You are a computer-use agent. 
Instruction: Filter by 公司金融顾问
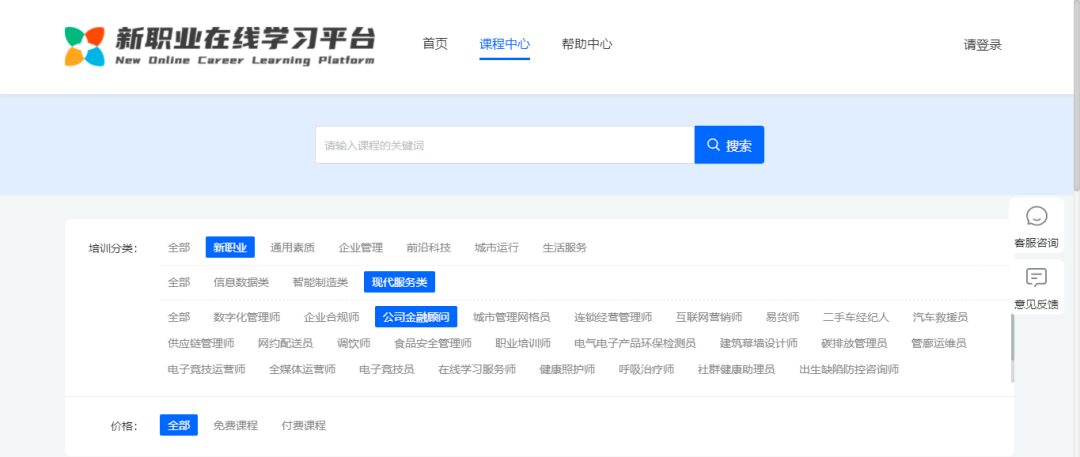click(x=416, y=317)
